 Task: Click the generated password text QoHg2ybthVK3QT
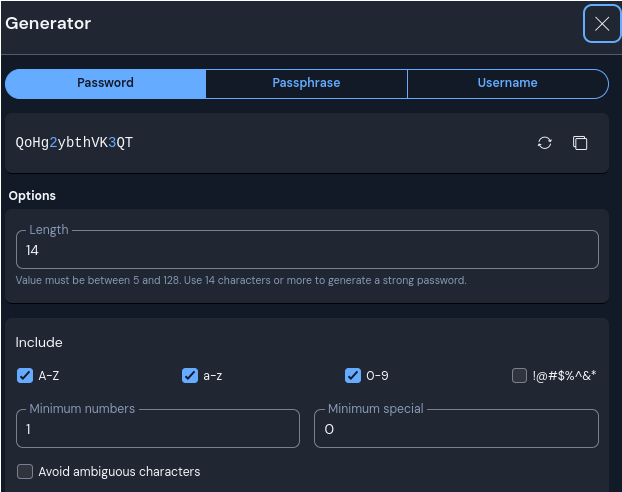pyautogui.click(x=74, y=143)
